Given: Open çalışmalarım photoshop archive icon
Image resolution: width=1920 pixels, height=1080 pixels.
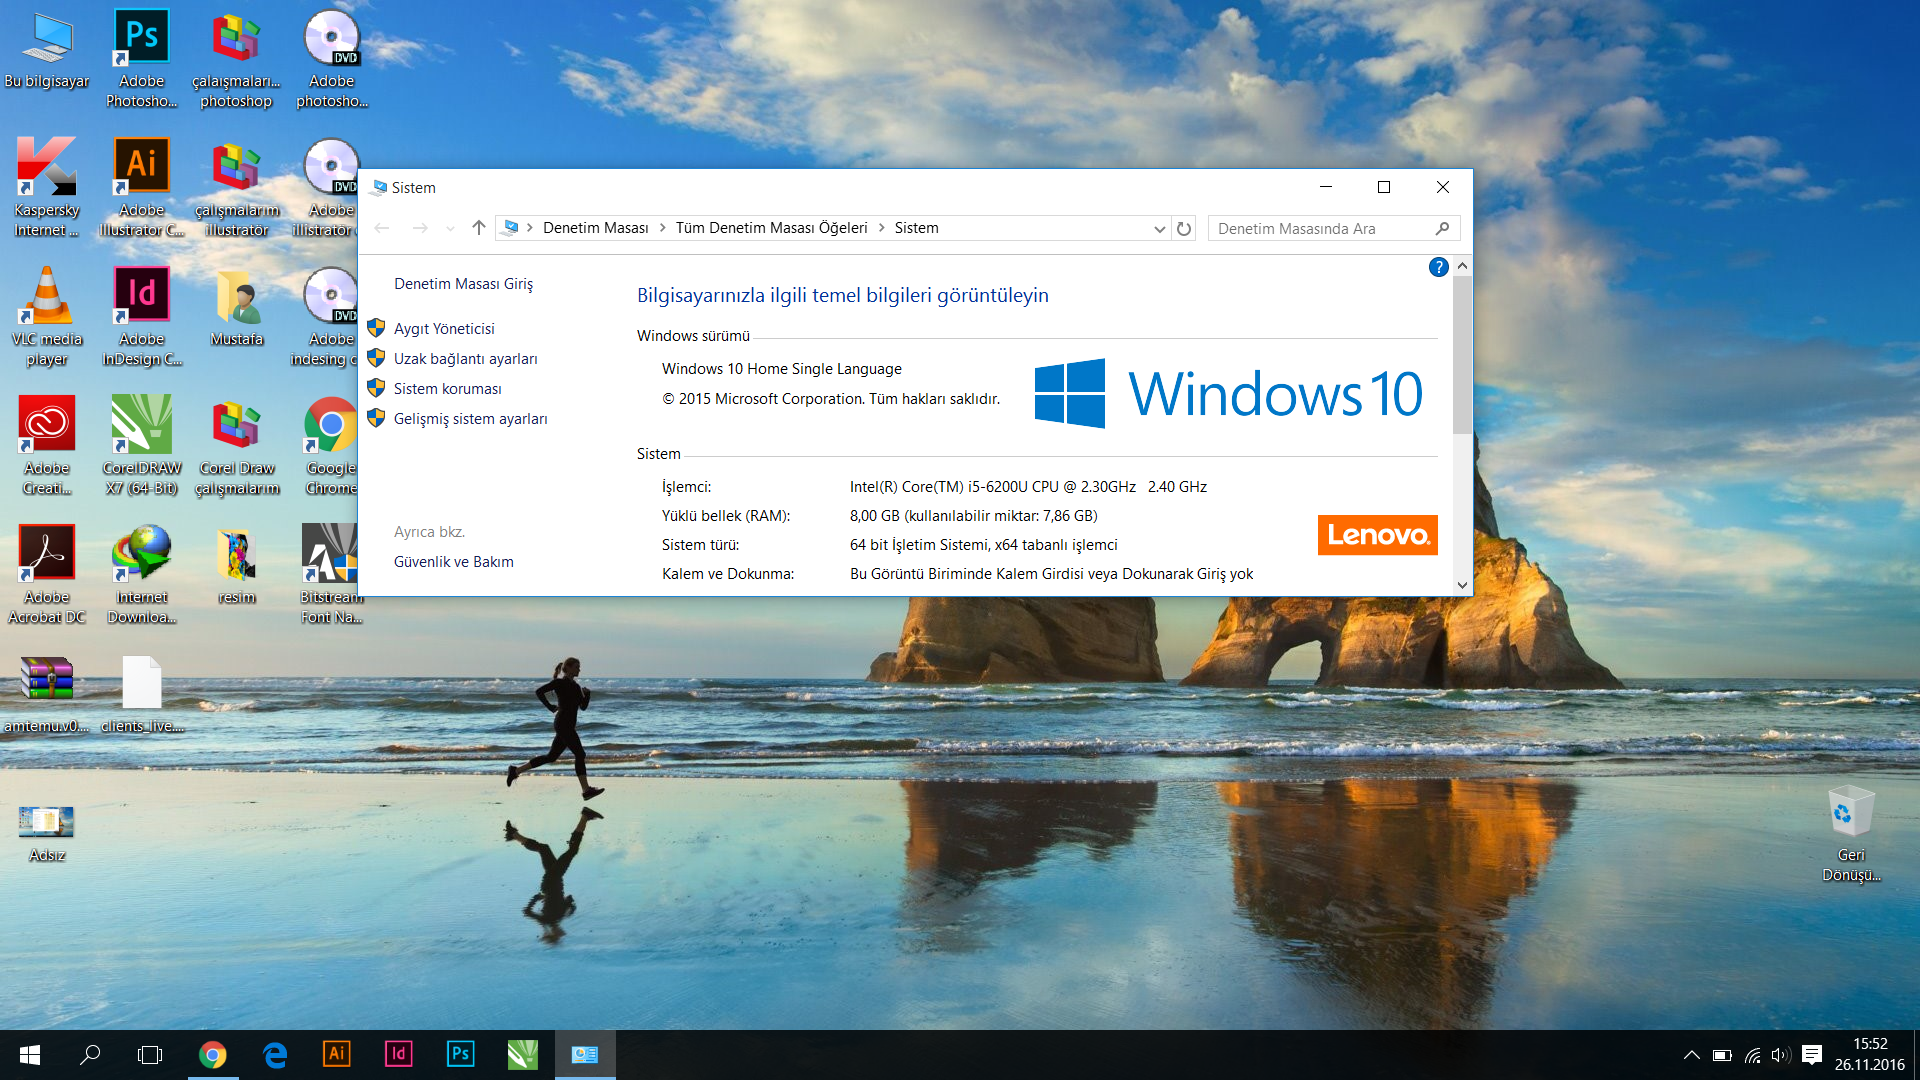Looking at the screenshot, I should 236,58.
